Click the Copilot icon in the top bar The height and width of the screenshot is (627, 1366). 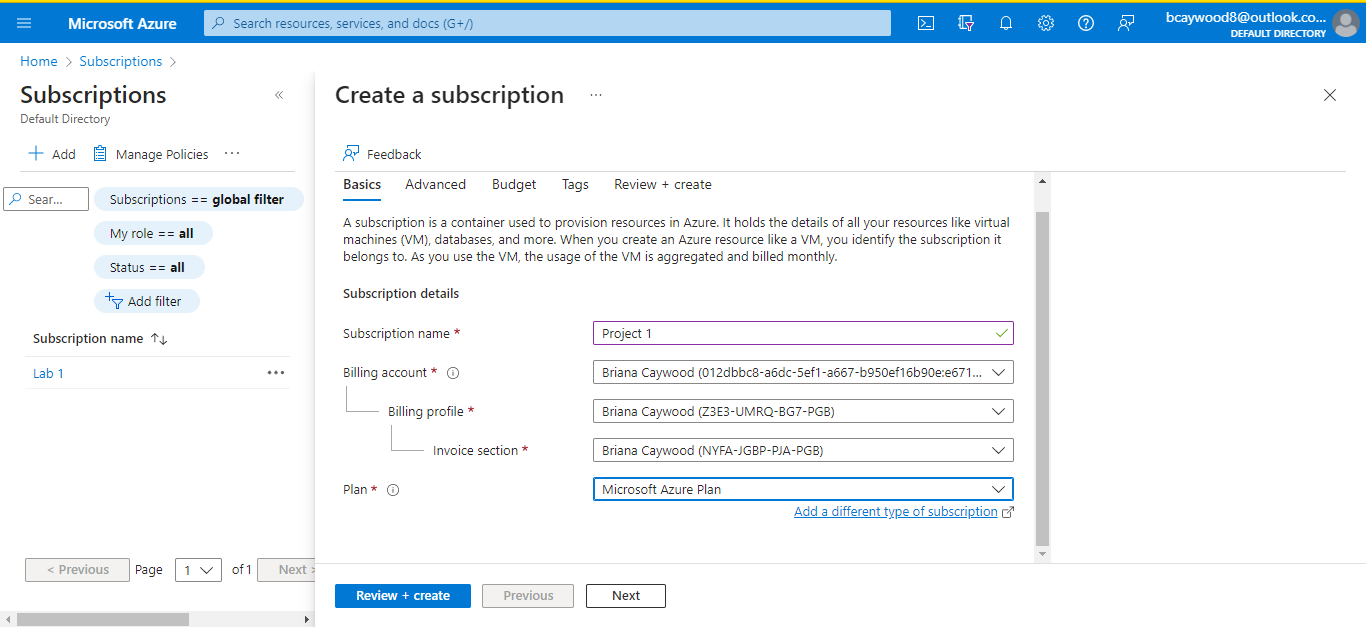[x=966, y=22]
